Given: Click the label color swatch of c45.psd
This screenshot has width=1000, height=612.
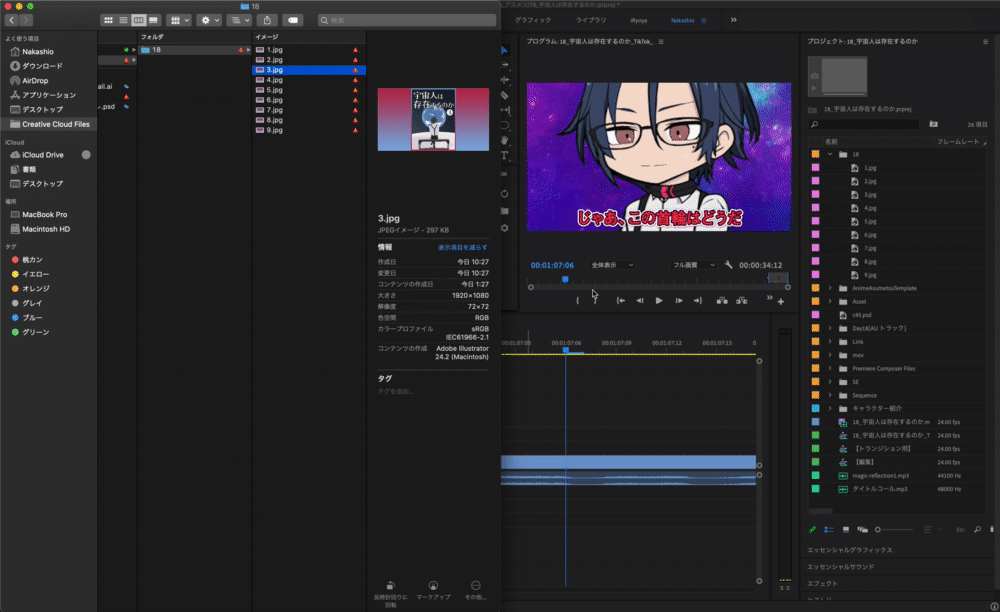Looking at the screenshot, I should point(815,315).
